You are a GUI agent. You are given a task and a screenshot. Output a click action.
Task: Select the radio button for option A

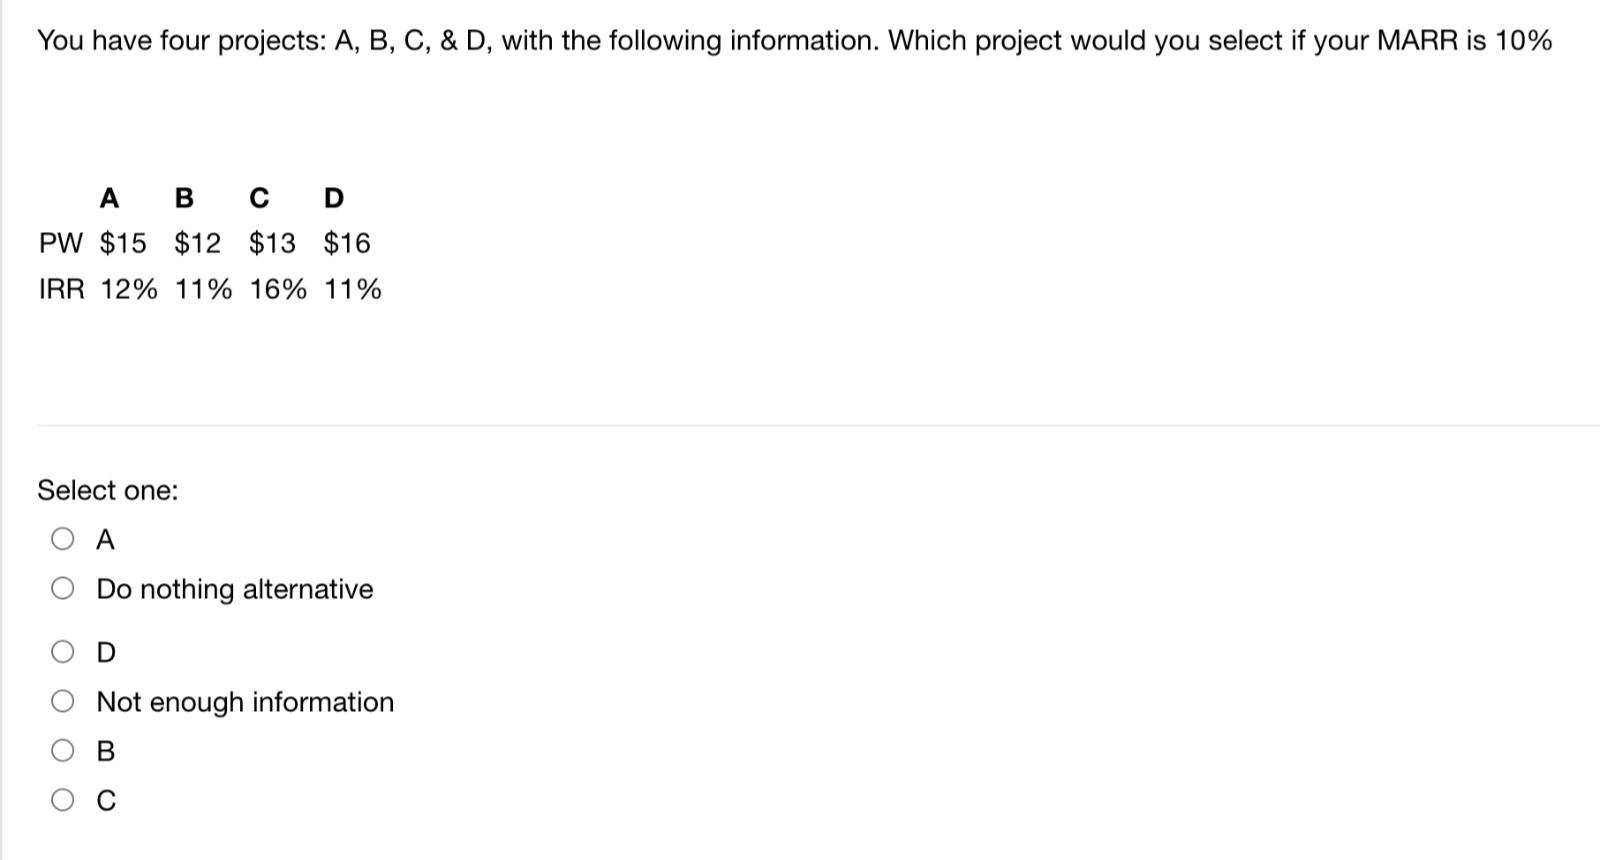62,539
